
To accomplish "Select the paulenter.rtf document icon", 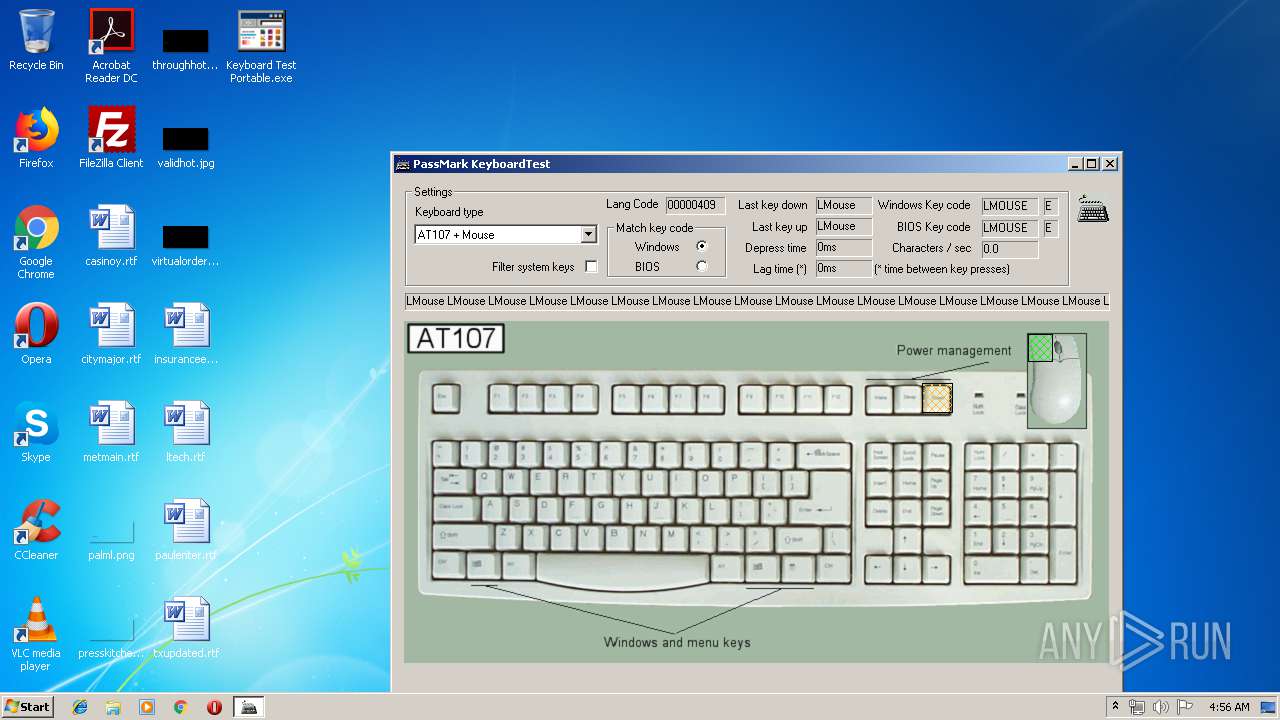I will (186, 530).
